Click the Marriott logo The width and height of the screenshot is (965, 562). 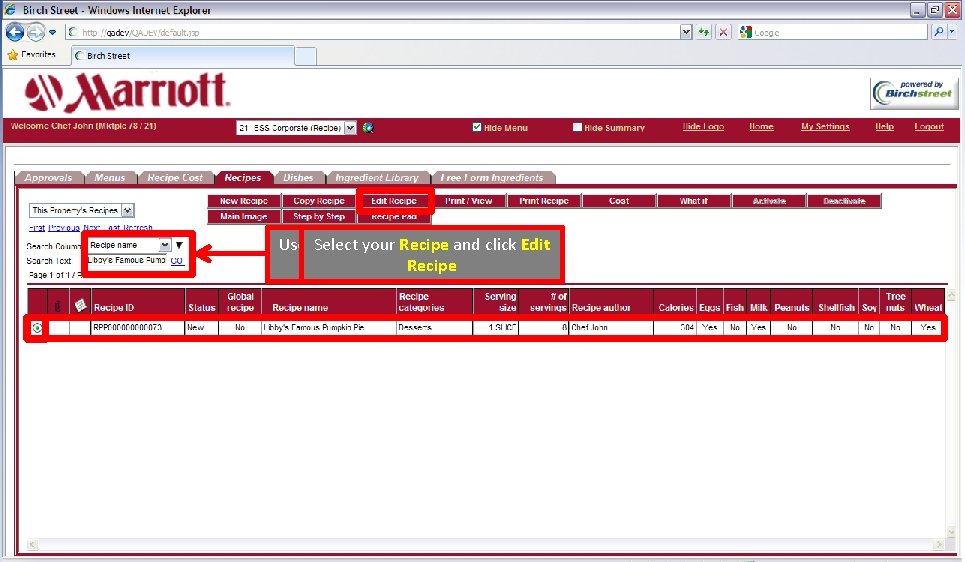(x=127, y=92)
